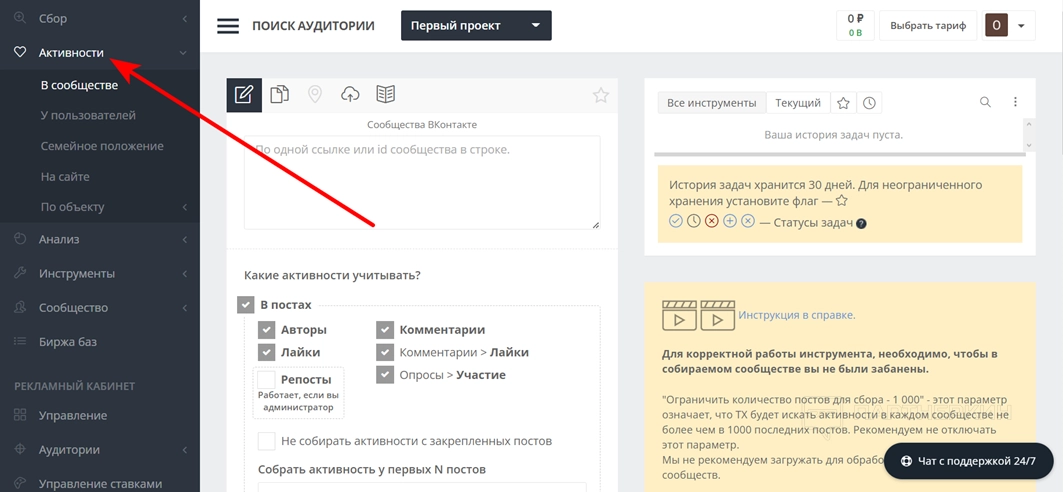
Task: Uncheck the Авторы checkbox
Action: pyautogui.click(x=266, y=330)
